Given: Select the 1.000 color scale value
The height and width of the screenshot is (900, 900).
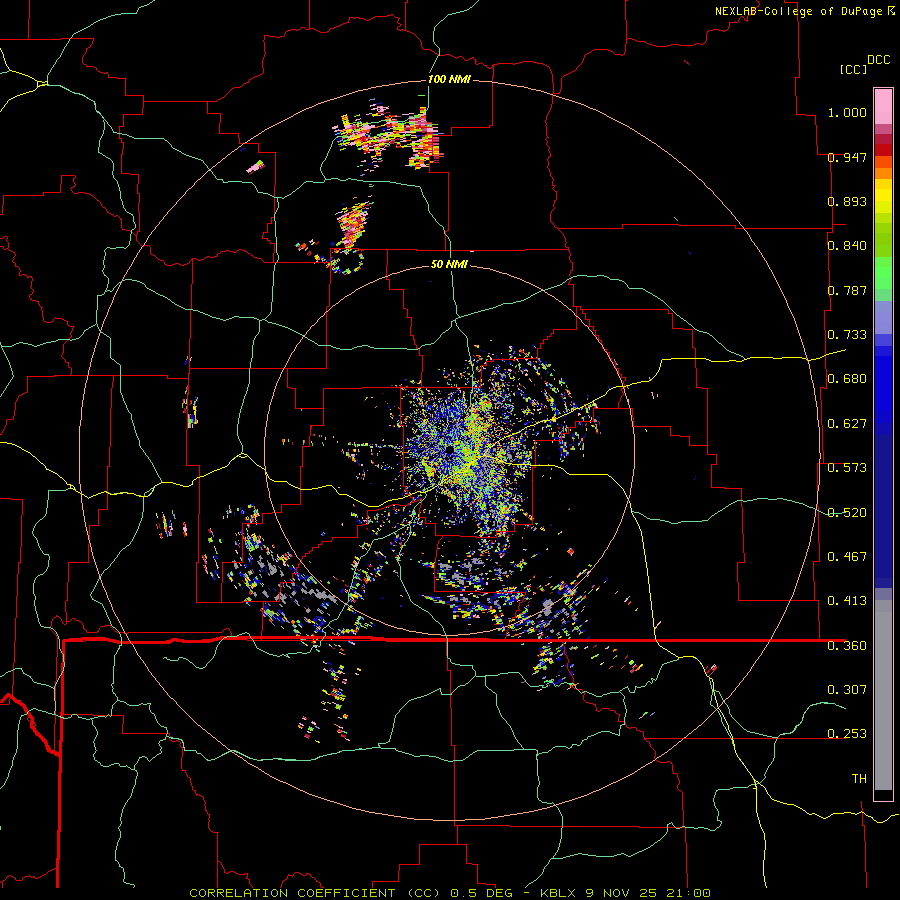Looking at the screenshot, I should [847, 112].
